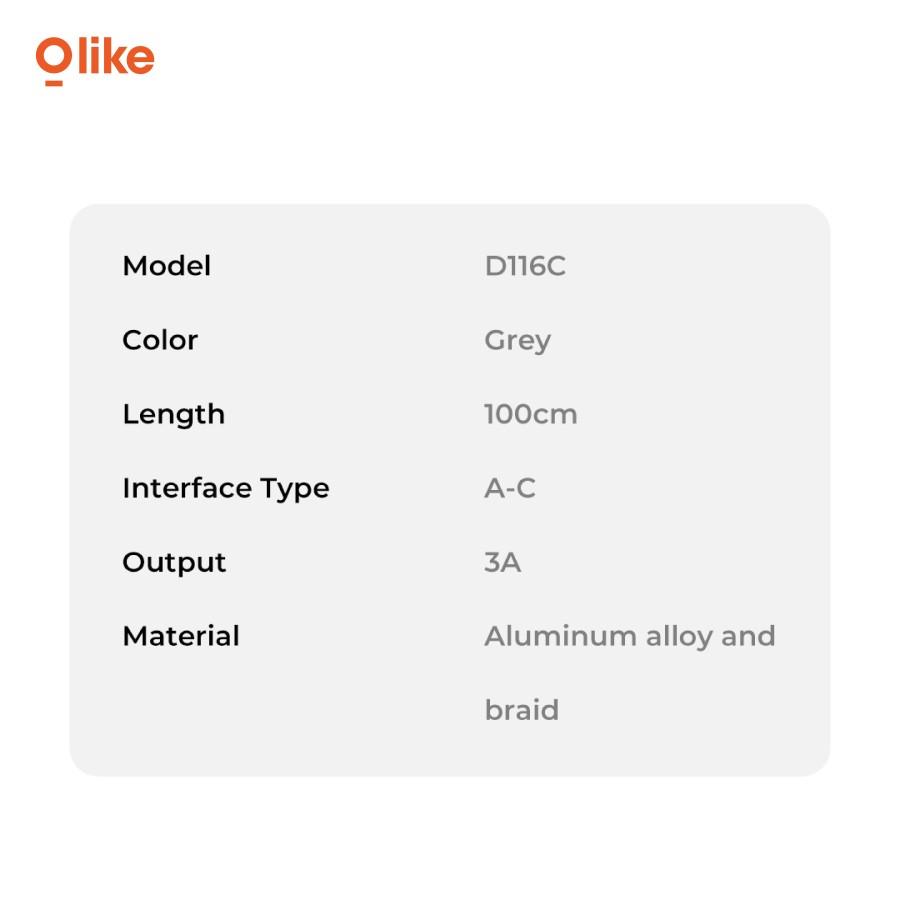Select the Aluminum alloy and text

[630, 637]
